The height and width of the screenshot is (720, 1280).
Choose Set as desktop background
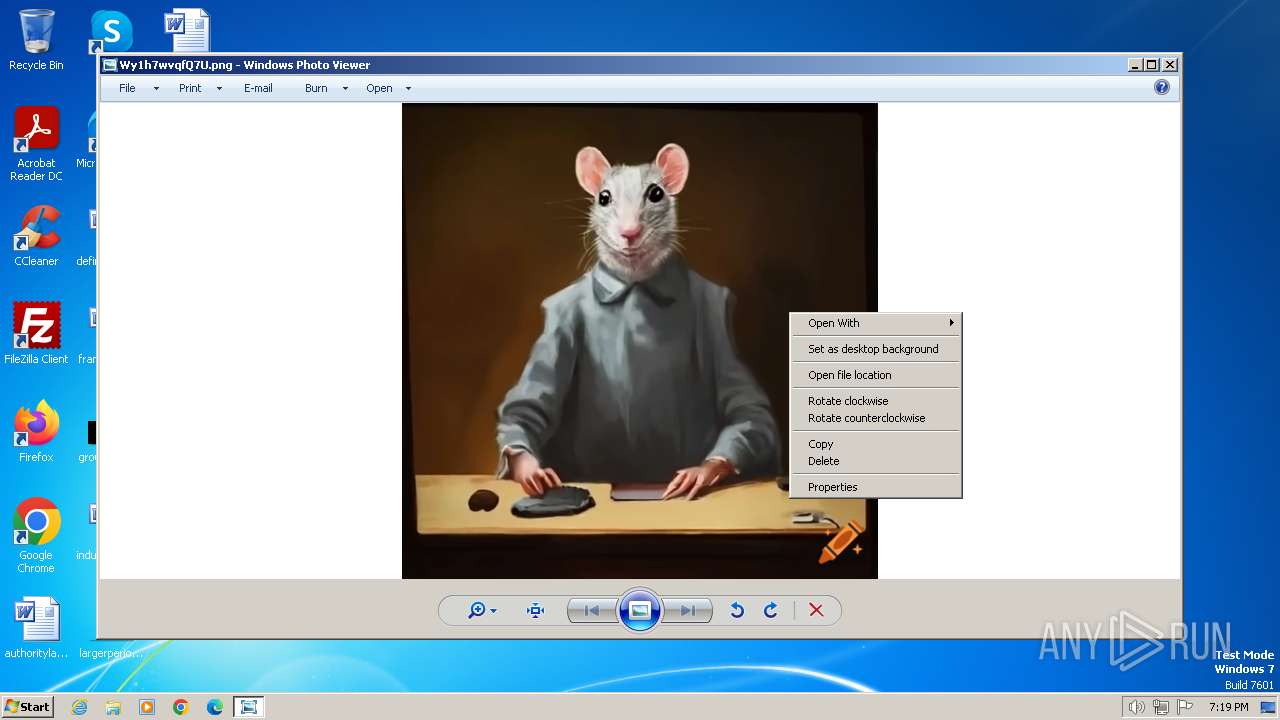[x=876, y=349]
